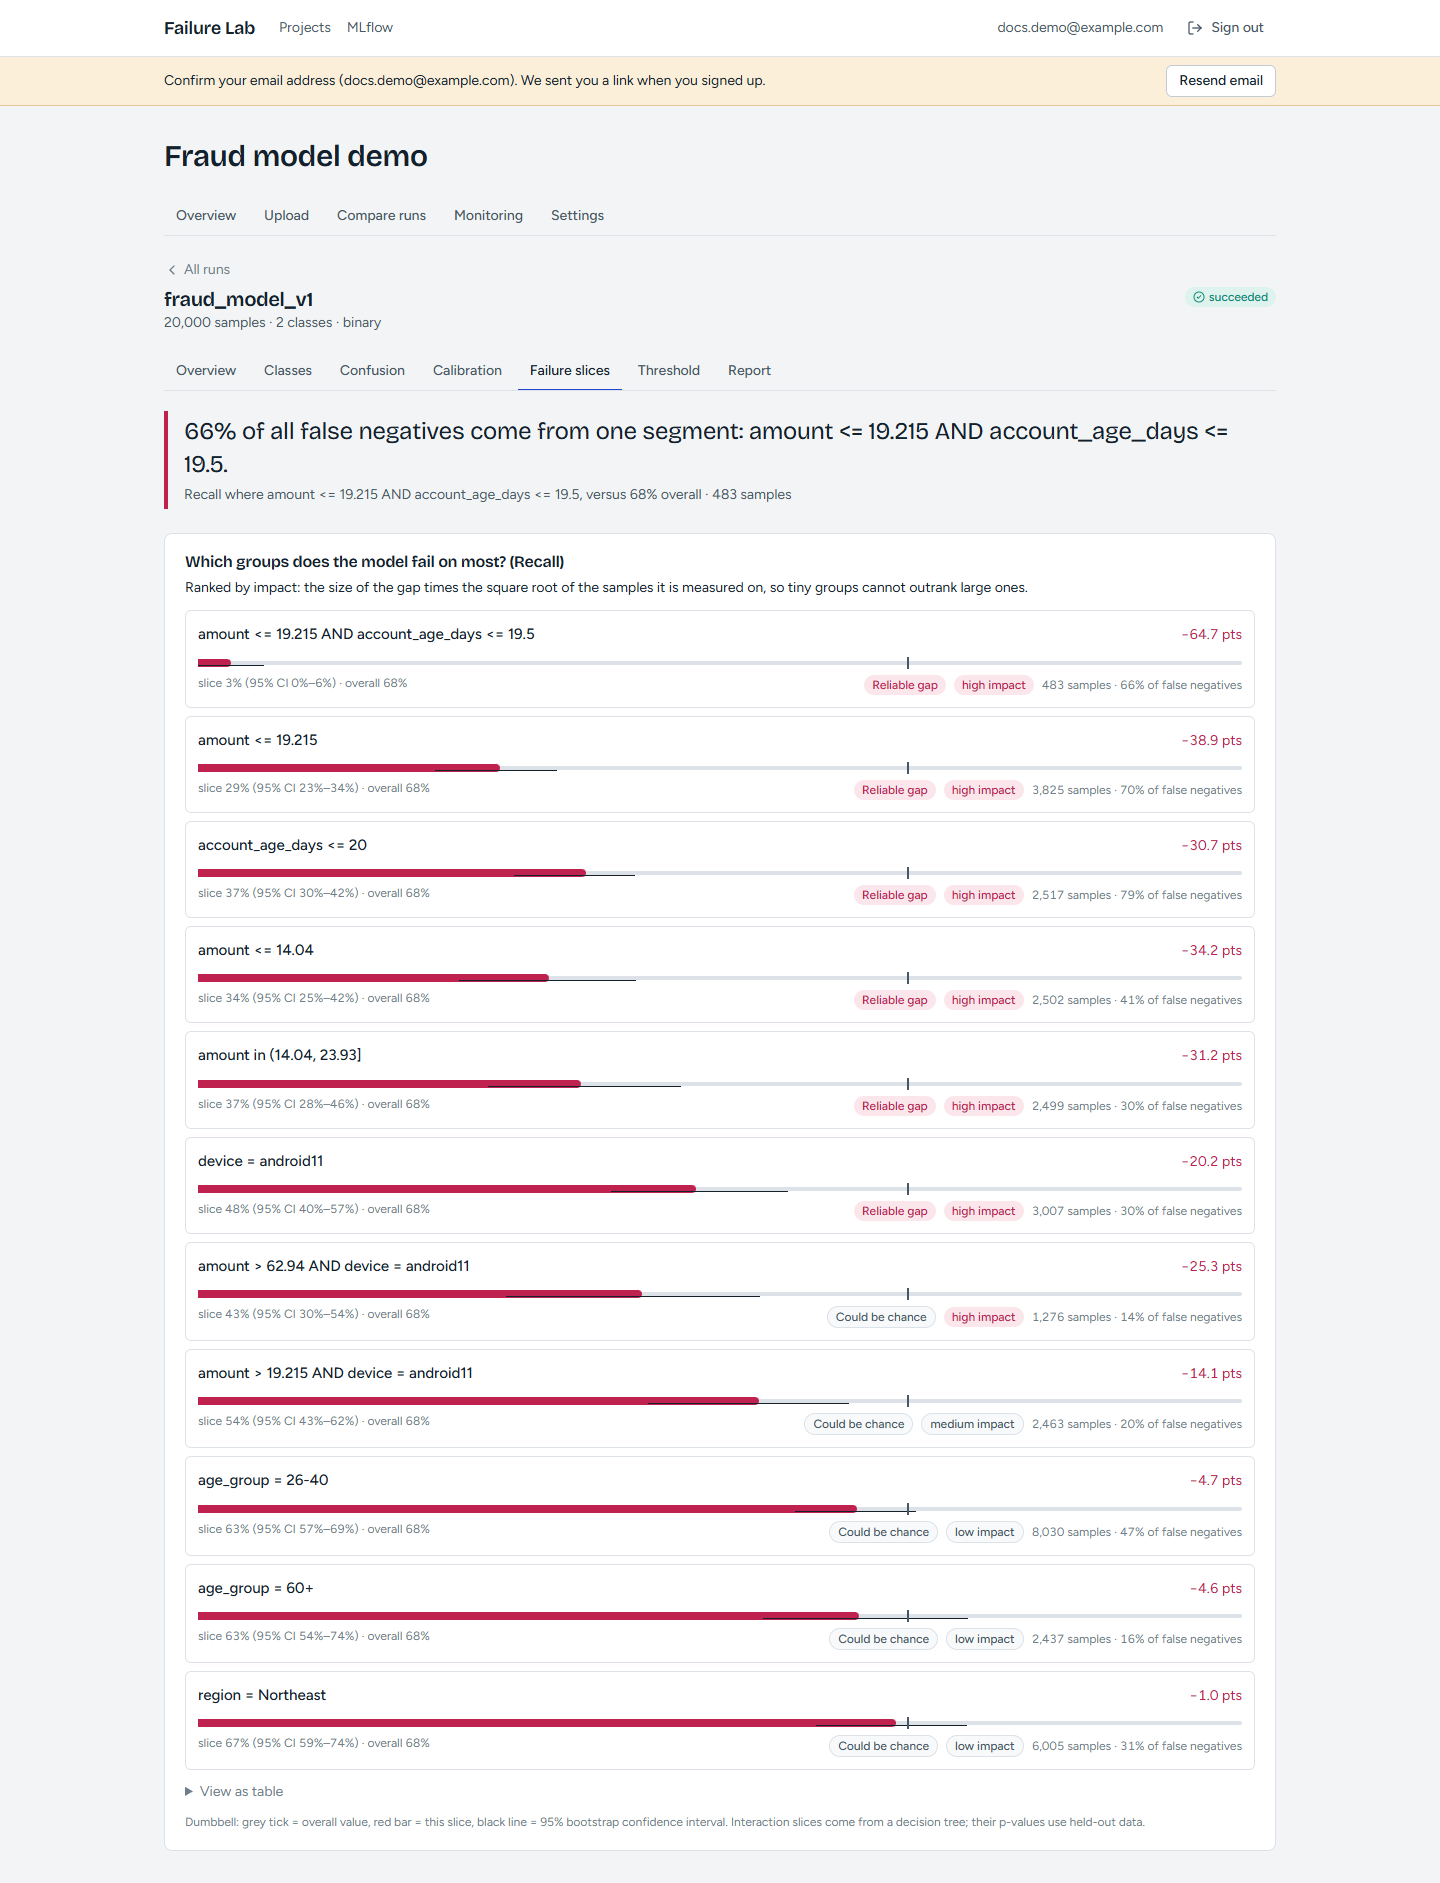Click the low impact badge on region = Northeast
The image size is (1440, 1883).
pos(984,1747)
